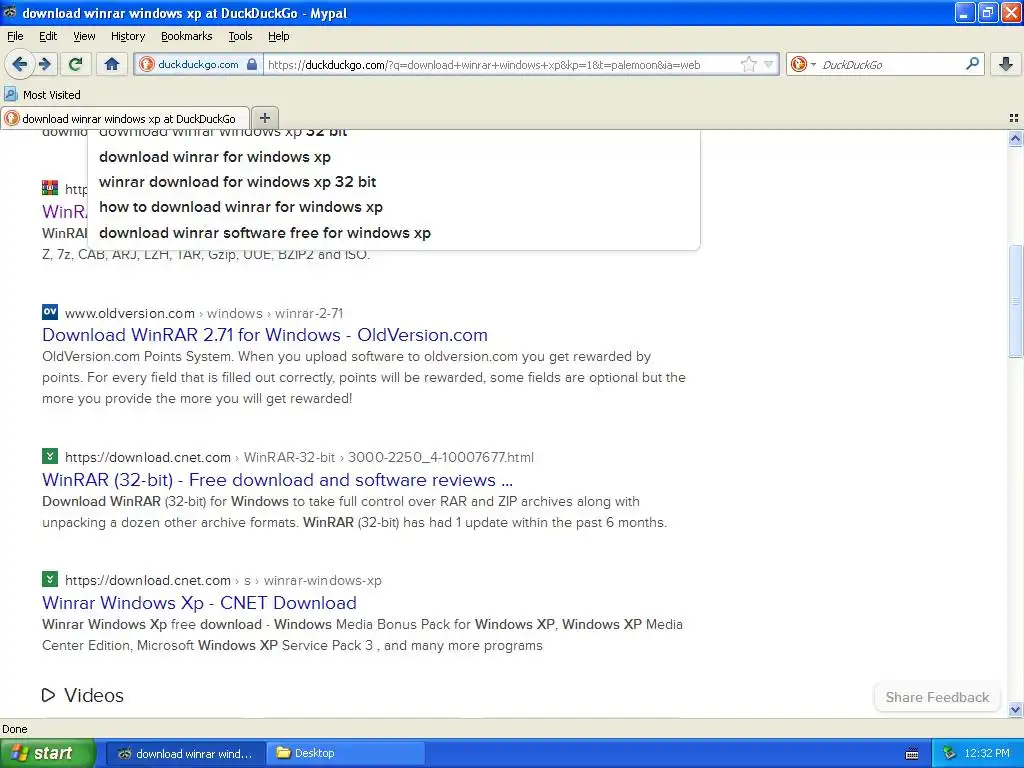Viewport: 1024px width, 768px height.
Task: Click the cnet winrar-windows-xp result URL
Action: coord(223,580)
